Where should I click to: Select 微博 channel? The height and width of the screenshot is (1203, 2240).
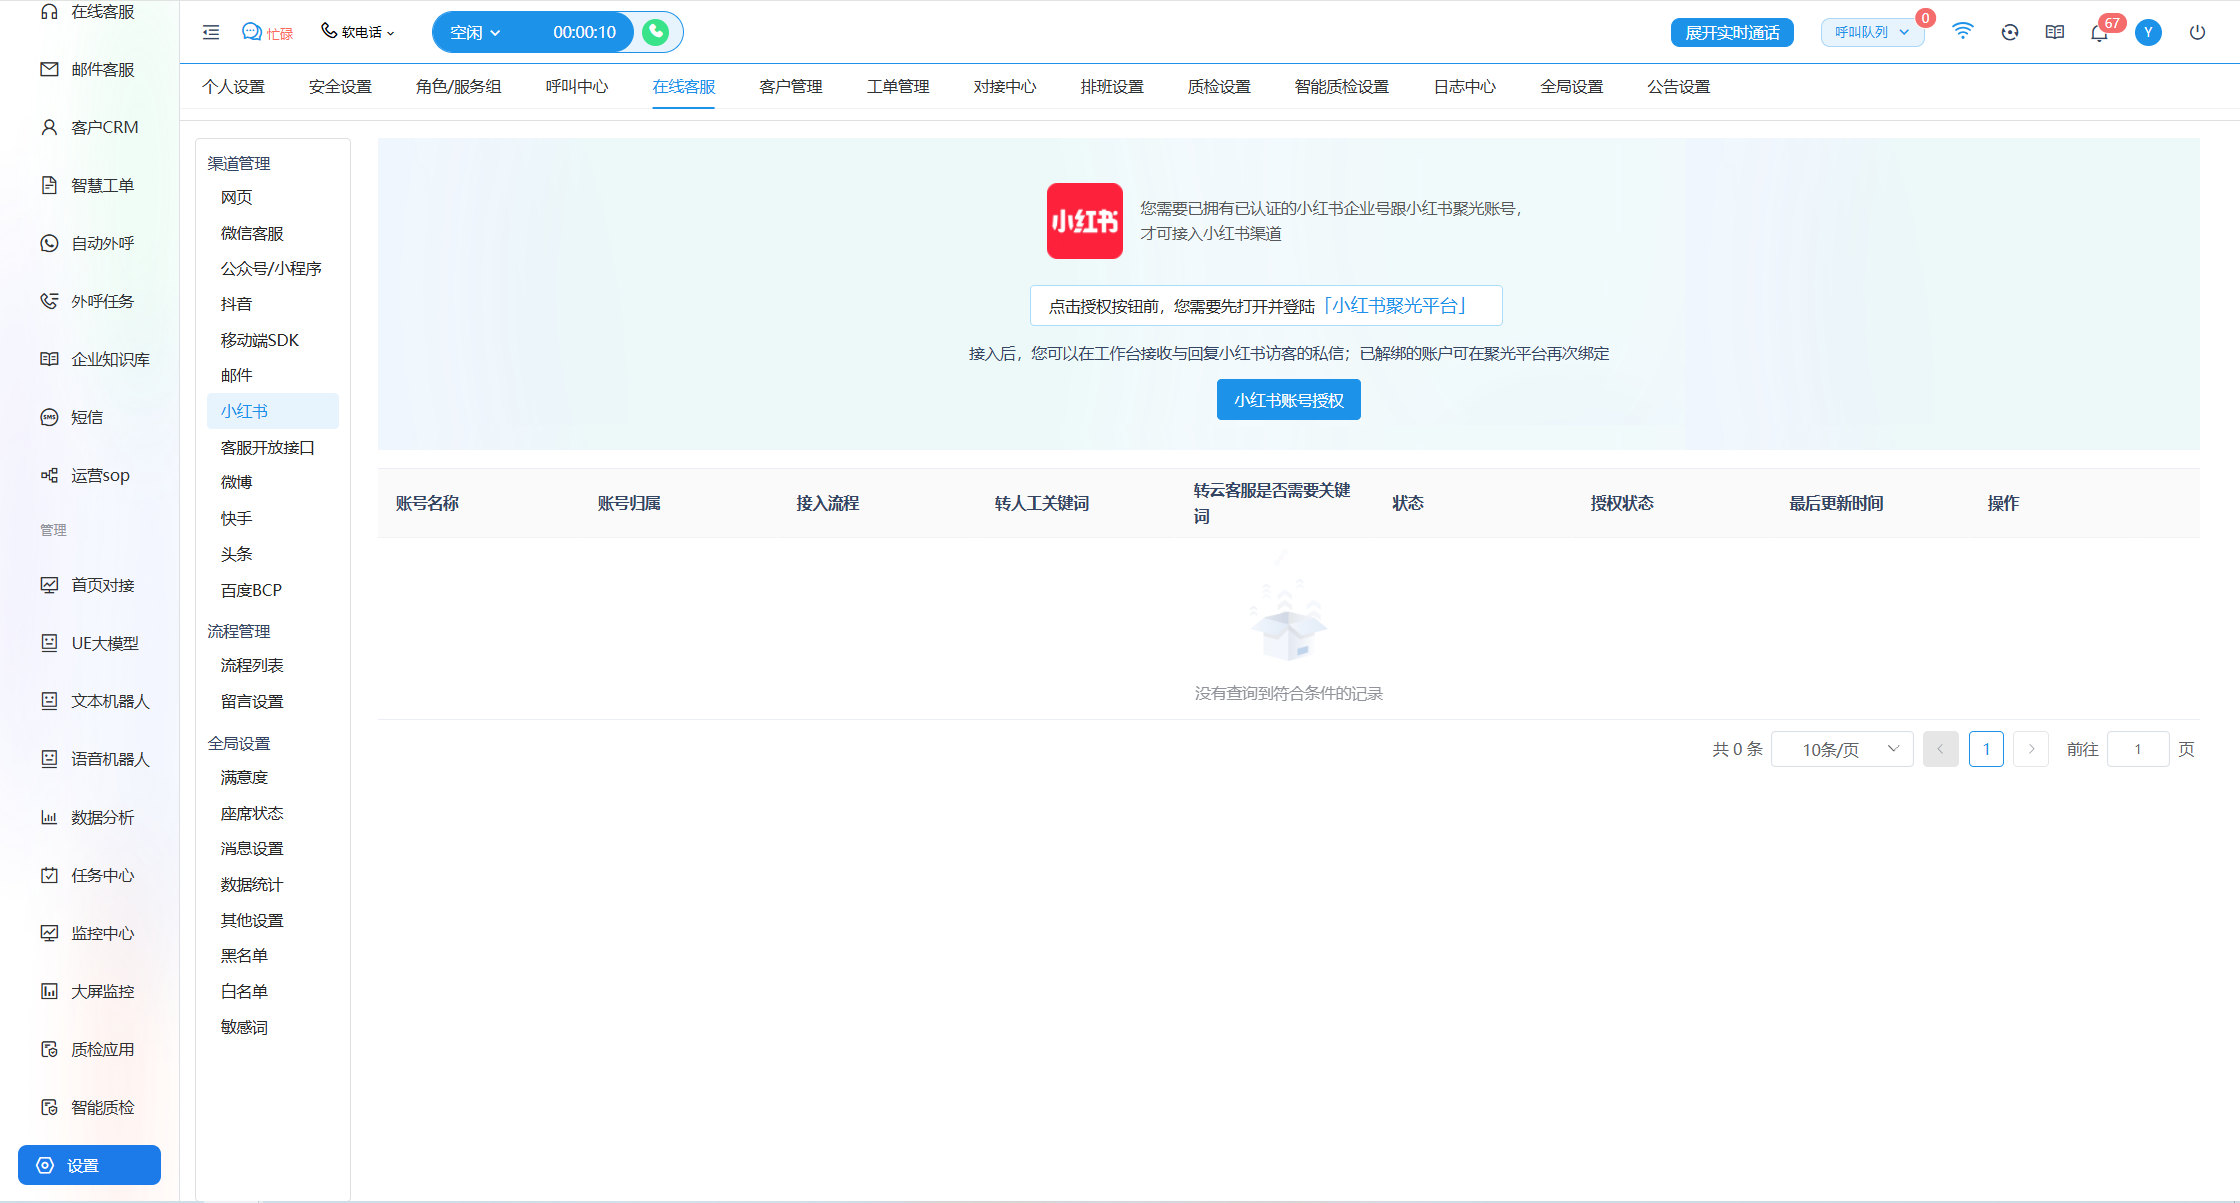(x=237, y=483)
